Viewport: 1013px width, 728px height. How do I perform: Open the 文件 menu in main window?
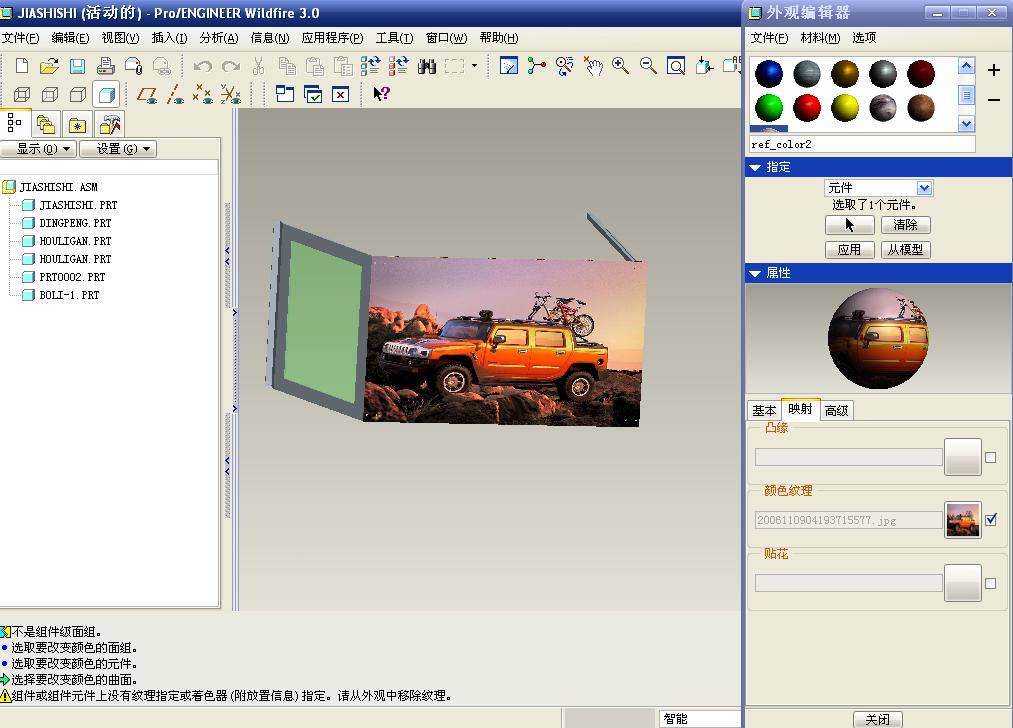tap(20, 38)
